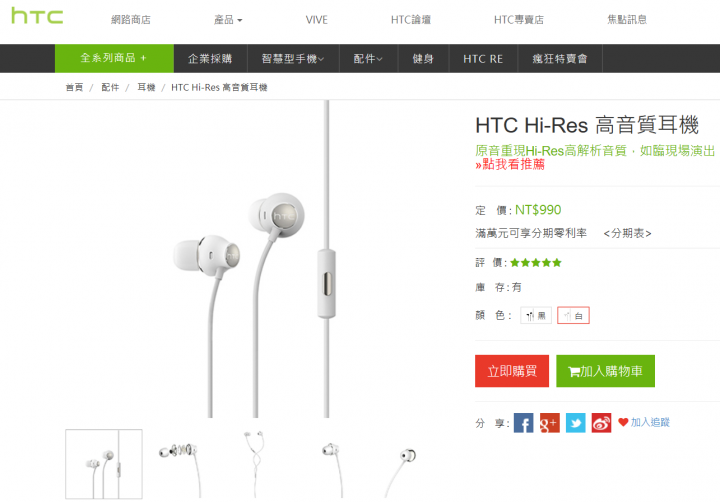Share product on Weibo
Screen dimensions: 720x502
coord(601,423)
